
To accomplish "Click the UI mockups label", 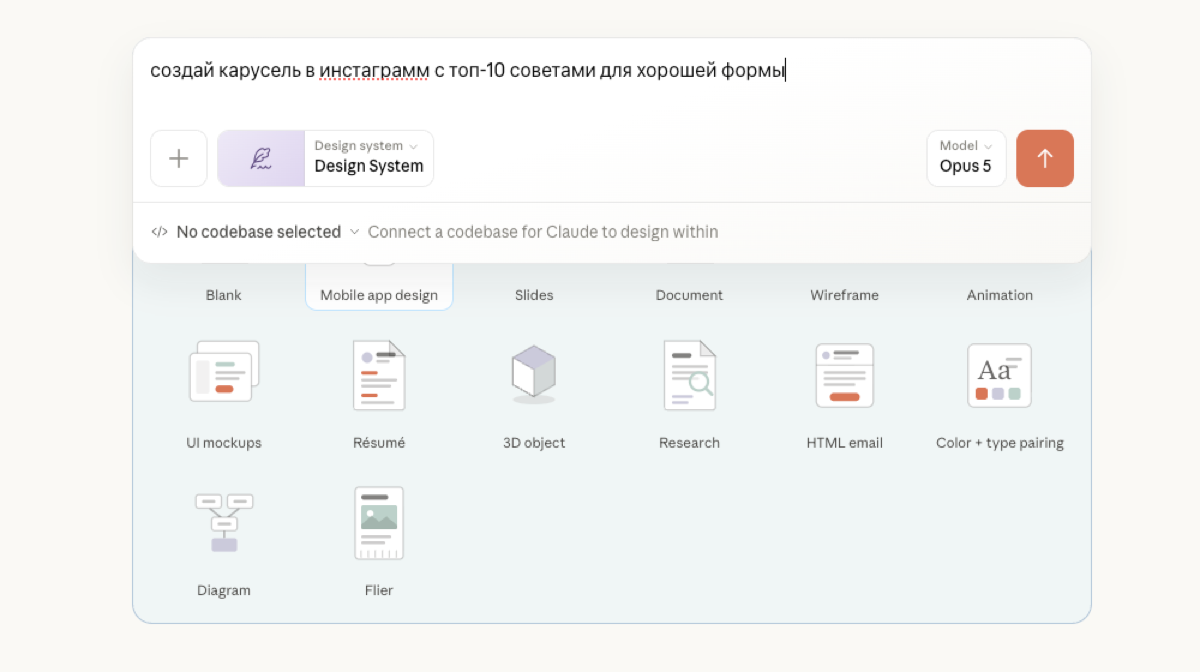I will (x=224, y=443).
